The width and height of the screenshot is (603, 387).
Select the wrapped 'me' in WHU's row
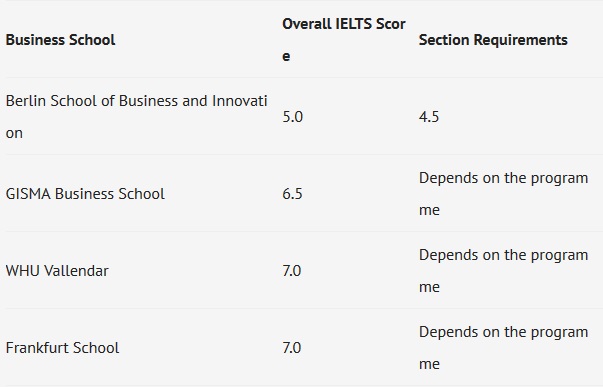pyautogui.click(x=429, y=287)
